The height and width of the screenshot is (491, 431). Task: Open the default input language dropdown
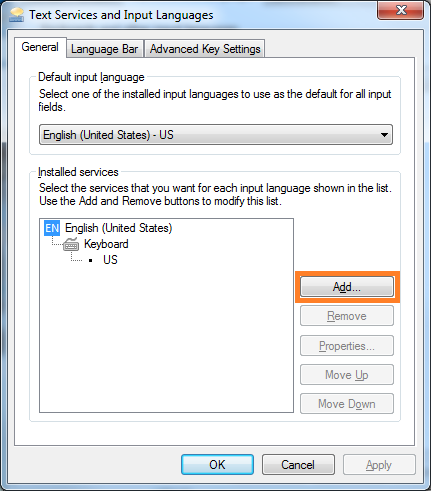pos(216,135)
